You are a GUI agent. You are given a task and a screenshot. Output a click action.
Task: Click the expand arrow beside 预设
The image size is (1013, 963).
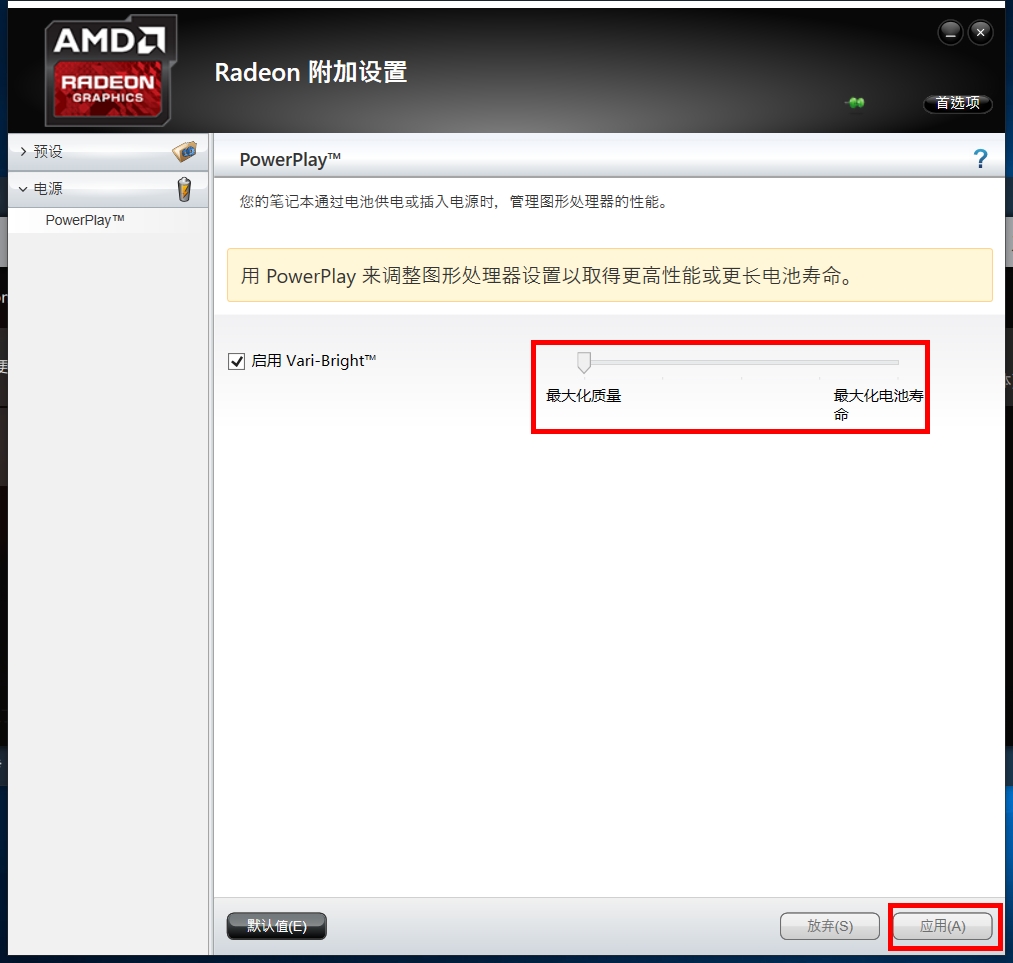coord(22,151)
